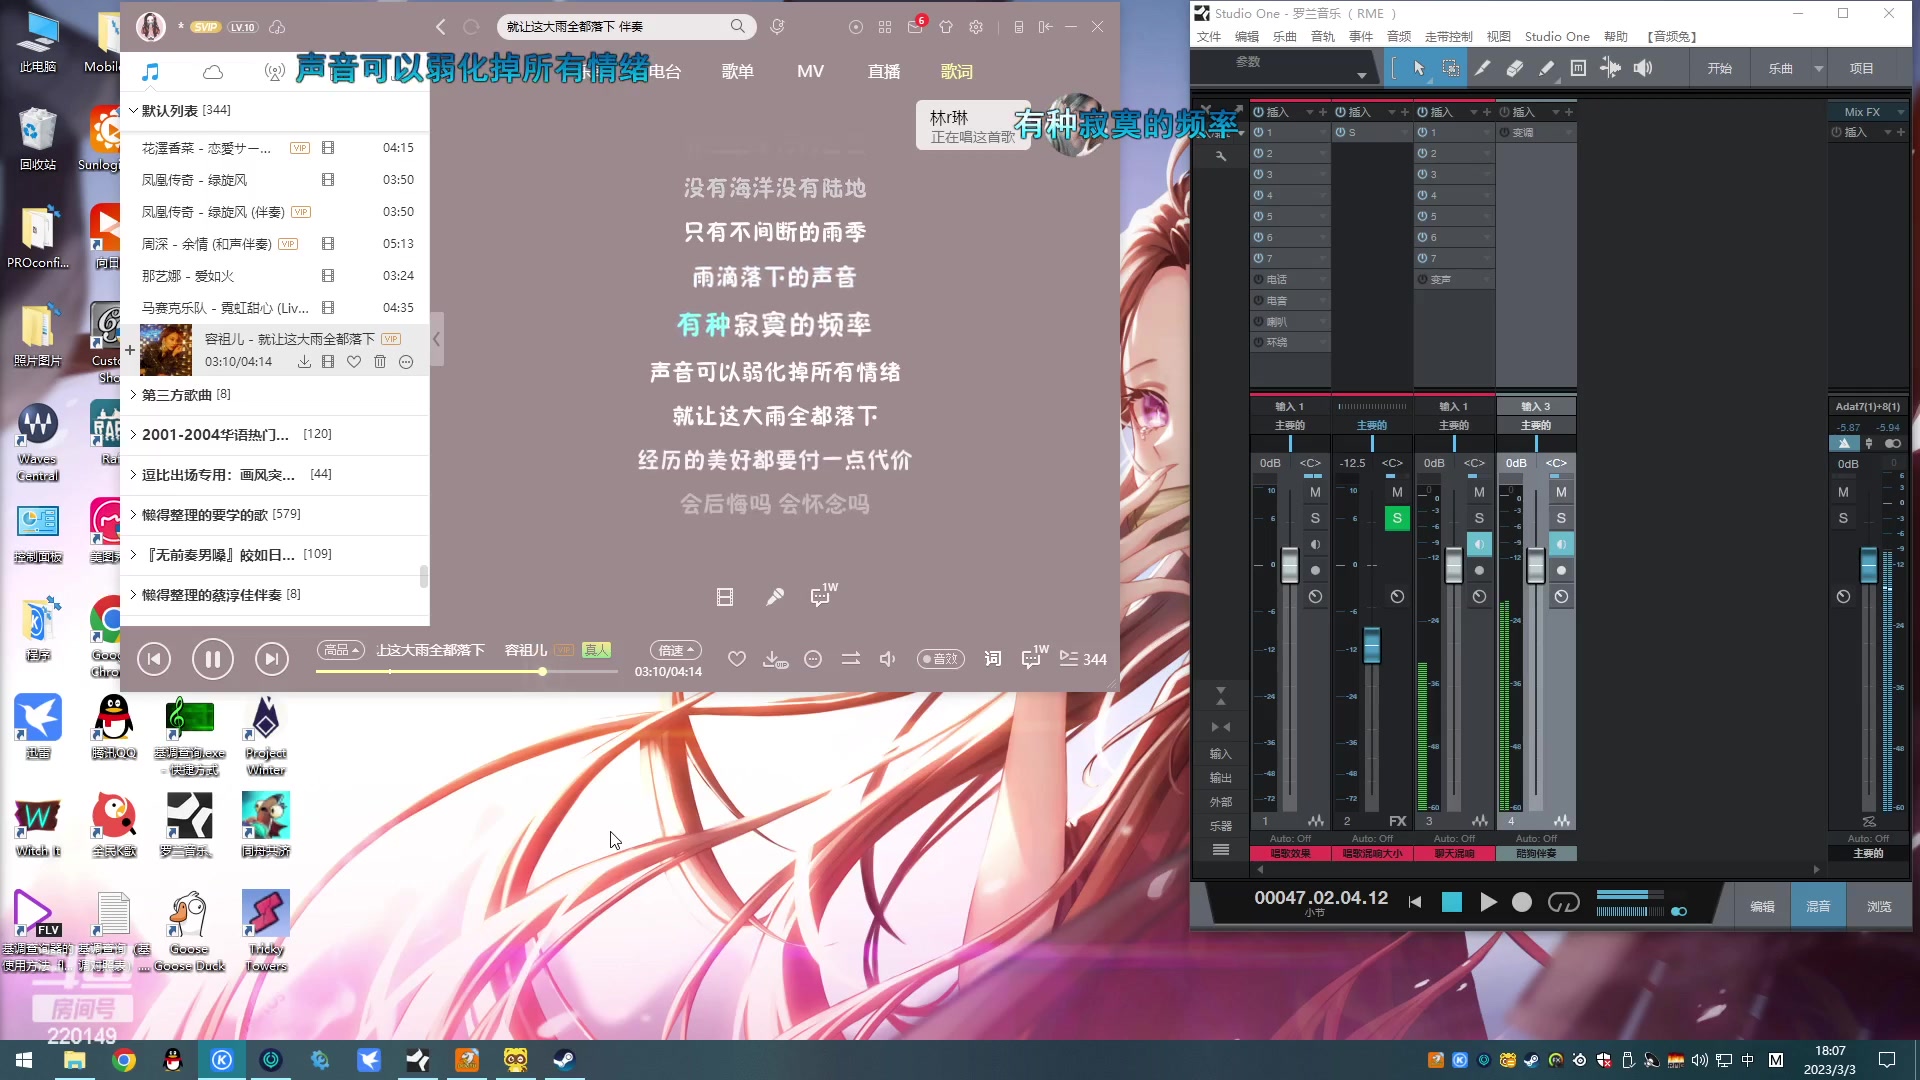The image size is (1920, 1080).
Task: Toggle loop in Studio One transport
Action: (1563, 903)
